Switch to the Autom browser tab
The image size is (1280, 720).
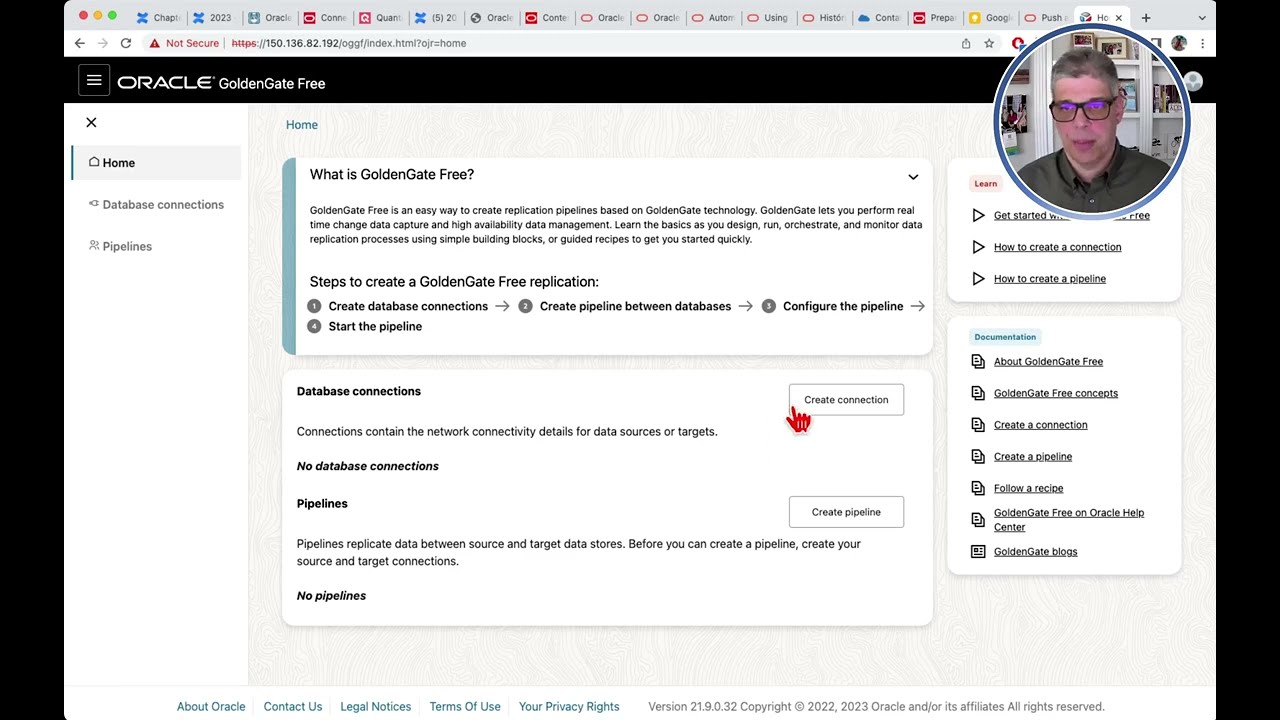[712, 17]
